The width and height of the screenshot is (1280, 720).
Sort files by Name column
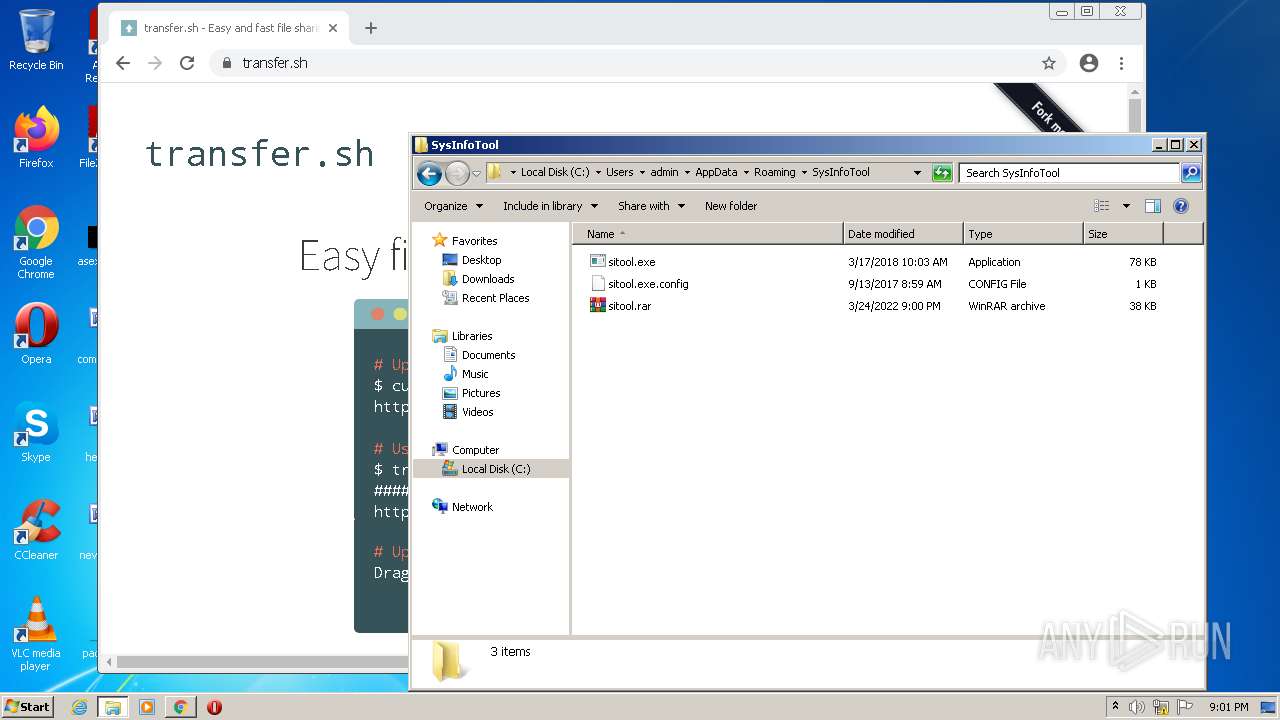708,234
